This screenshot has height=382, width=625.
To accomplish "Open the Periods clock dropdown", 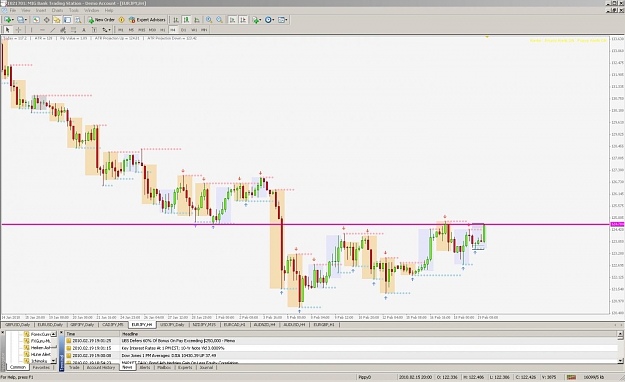I will coord(269,20).
